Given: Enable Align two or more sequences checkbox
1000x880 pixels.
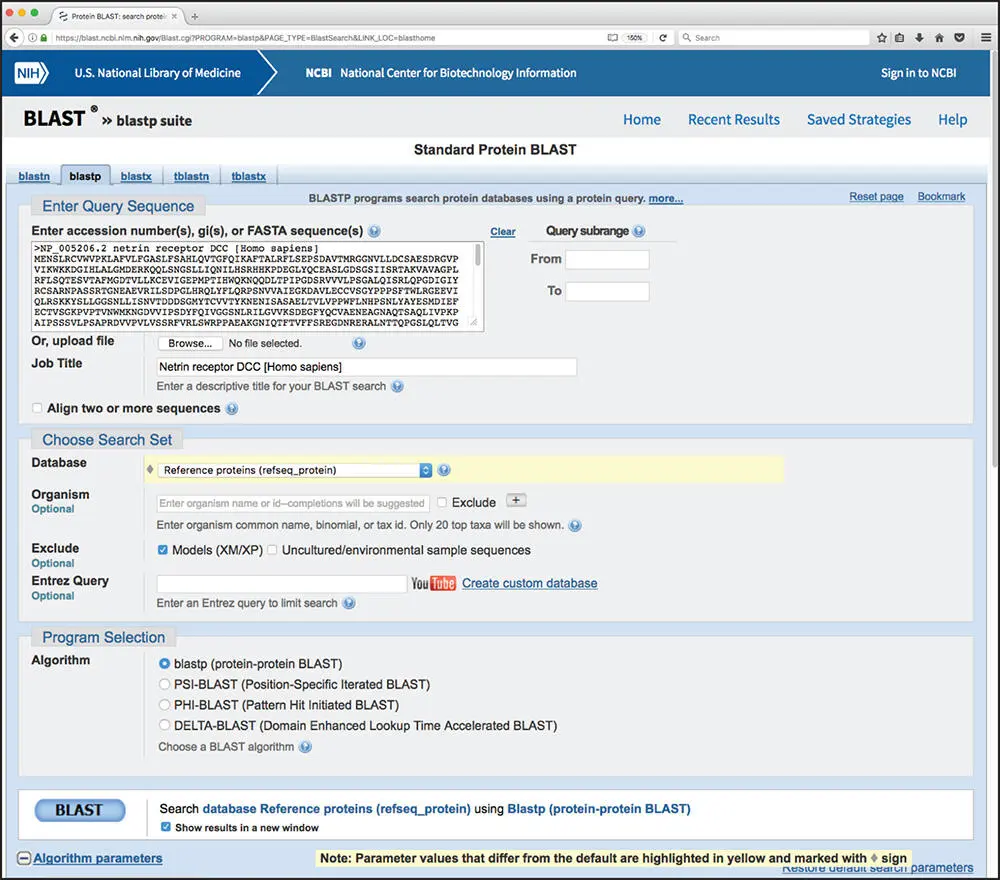Looking at the screenshot, I should coord(37,408).
